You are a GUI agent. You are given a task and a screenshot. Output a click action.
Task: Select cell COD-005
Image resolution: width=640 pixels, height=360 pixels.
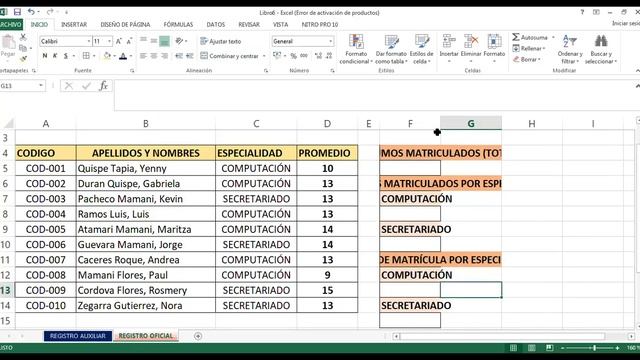[46, 229]
